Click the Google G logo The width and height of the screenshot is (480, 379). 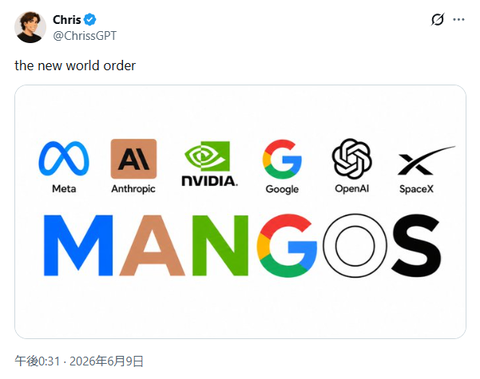282,159
